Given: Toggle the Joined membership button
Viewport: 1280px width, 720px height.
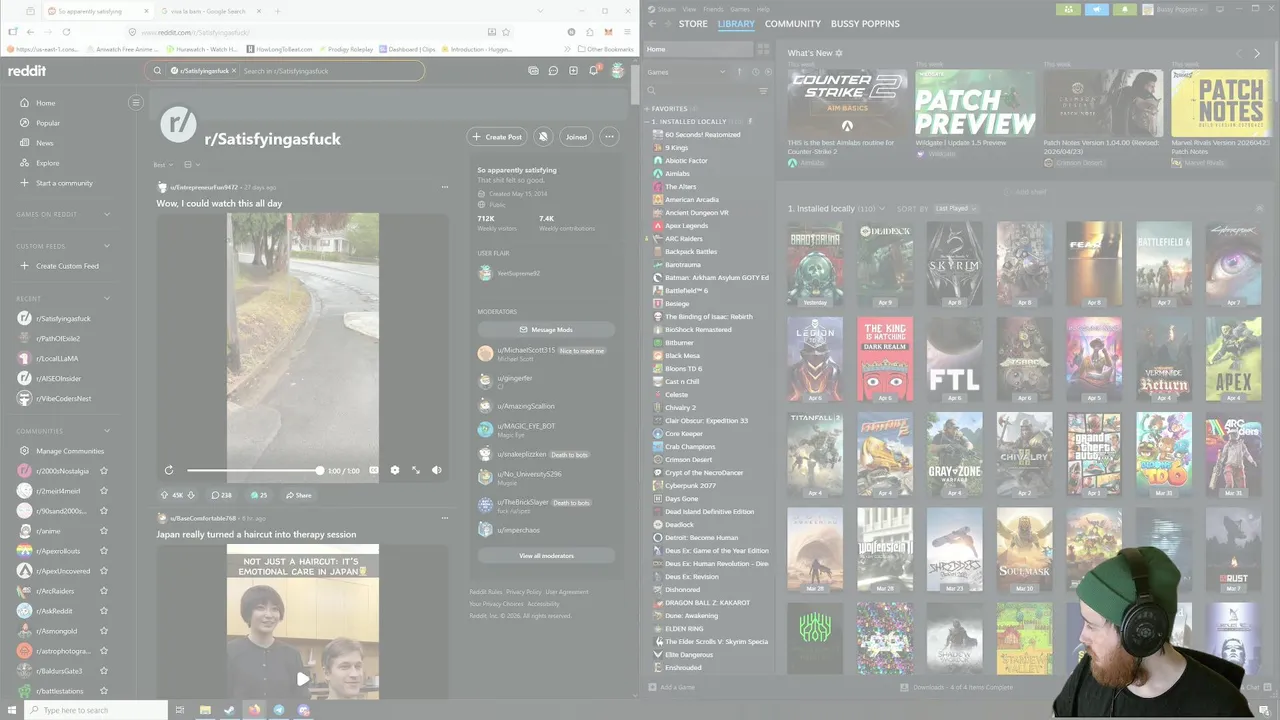Looking at the screenshot, I should (576, 137).
